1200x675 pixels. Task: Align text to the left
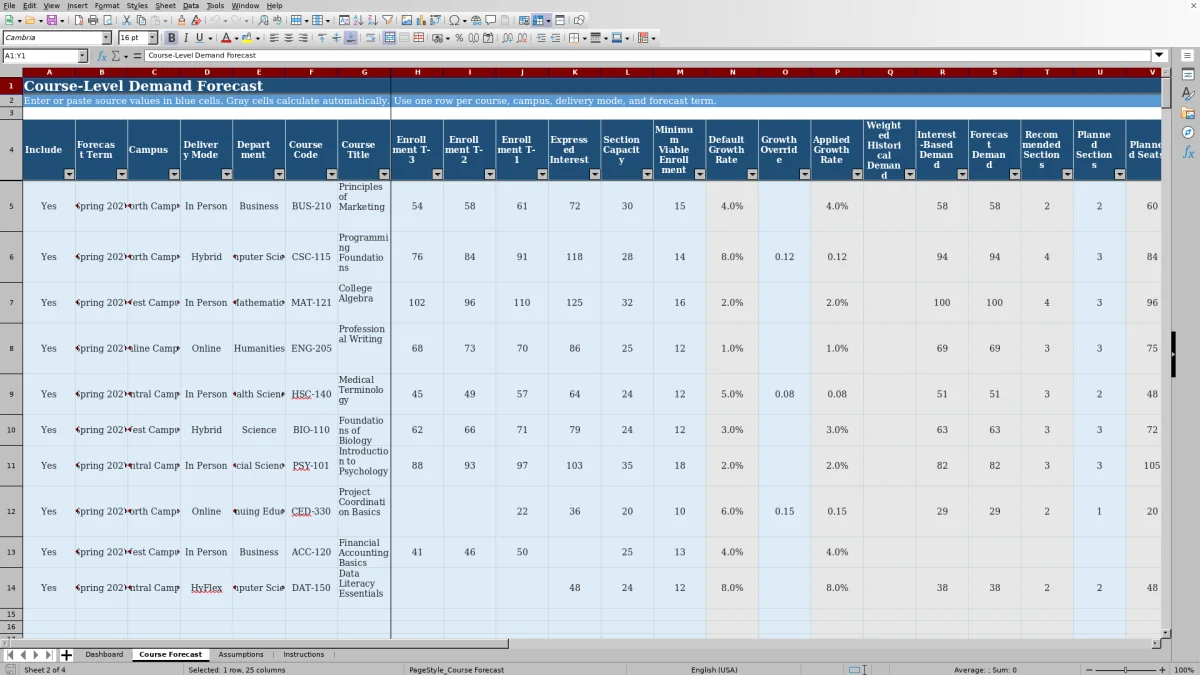point(274,38)
